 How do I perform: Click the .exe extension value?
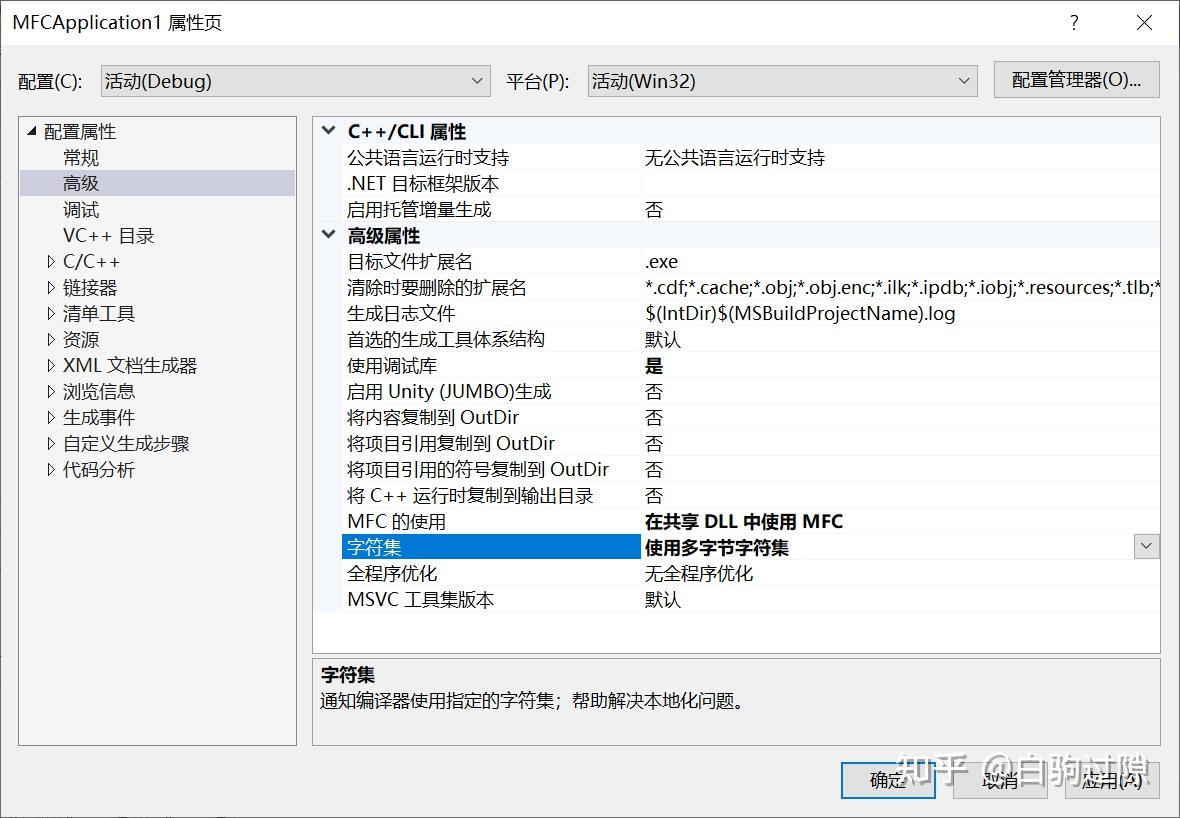[x=661, y=261]
